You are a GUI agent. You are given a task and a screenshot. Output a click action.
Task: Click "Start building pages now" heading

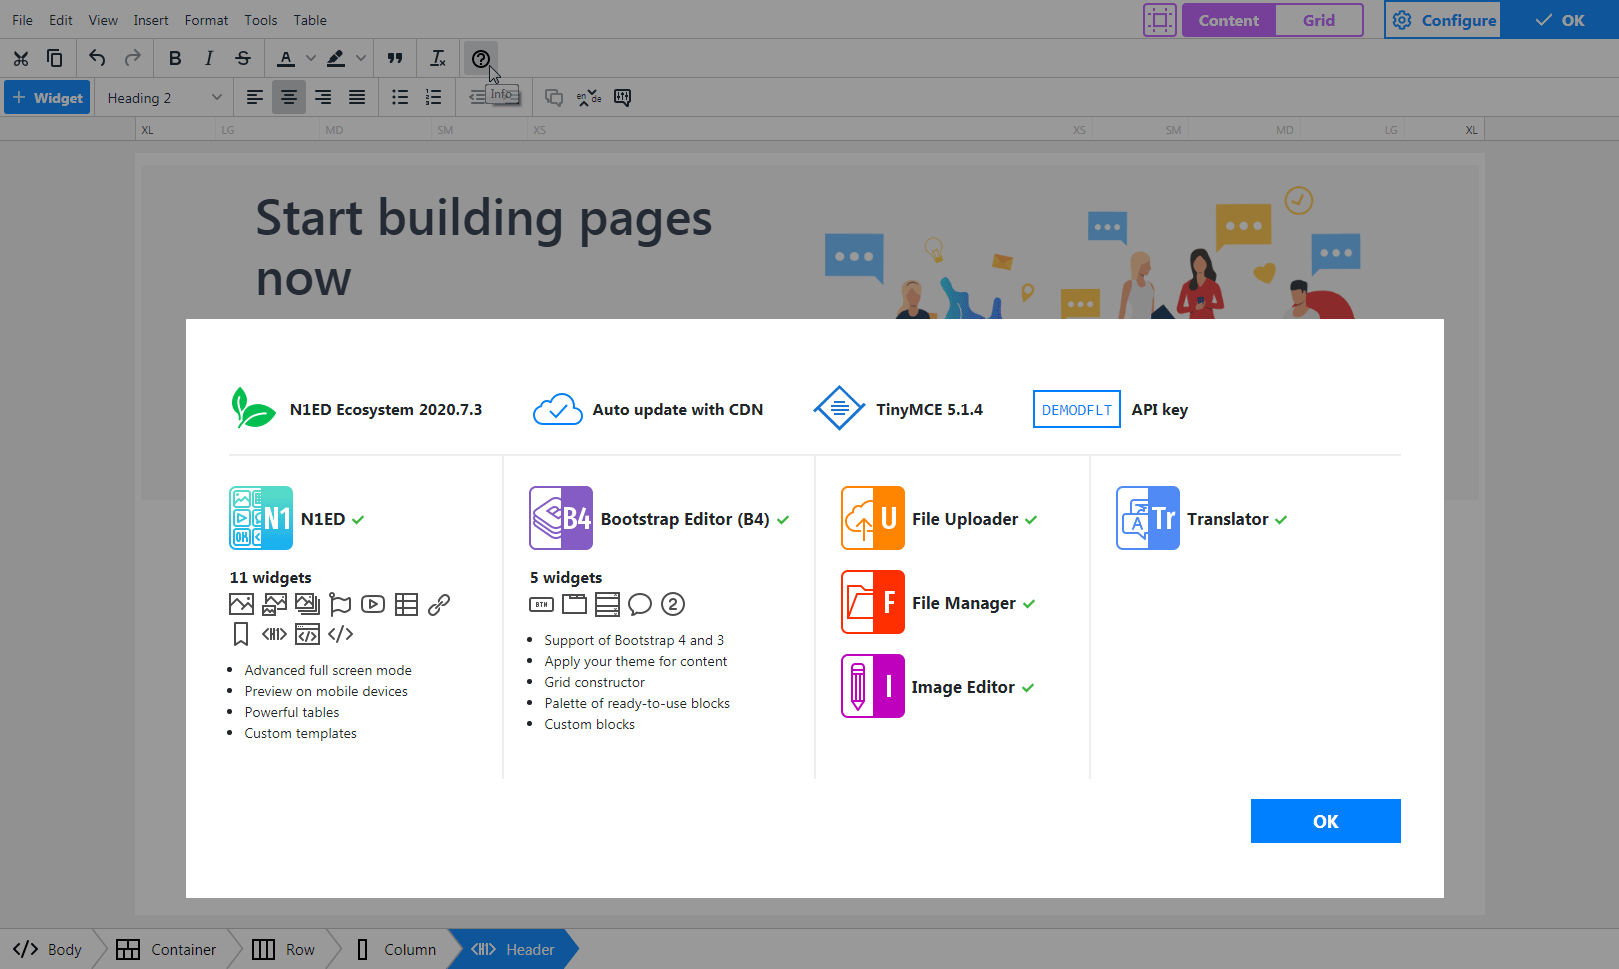coord(484,247)
